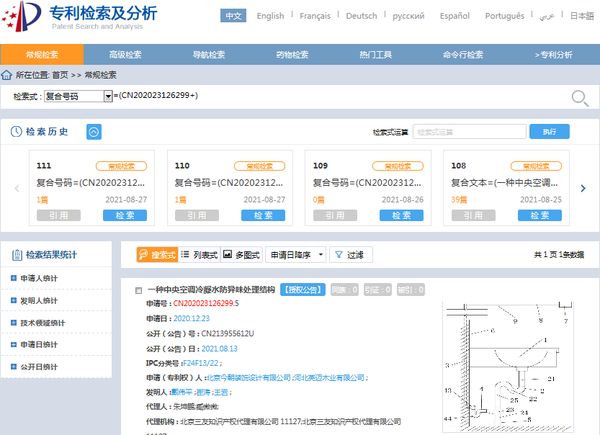Image resolution: width=600 pixels, height=435 pixels.
Task: Switch language to English
Action: 270,17
